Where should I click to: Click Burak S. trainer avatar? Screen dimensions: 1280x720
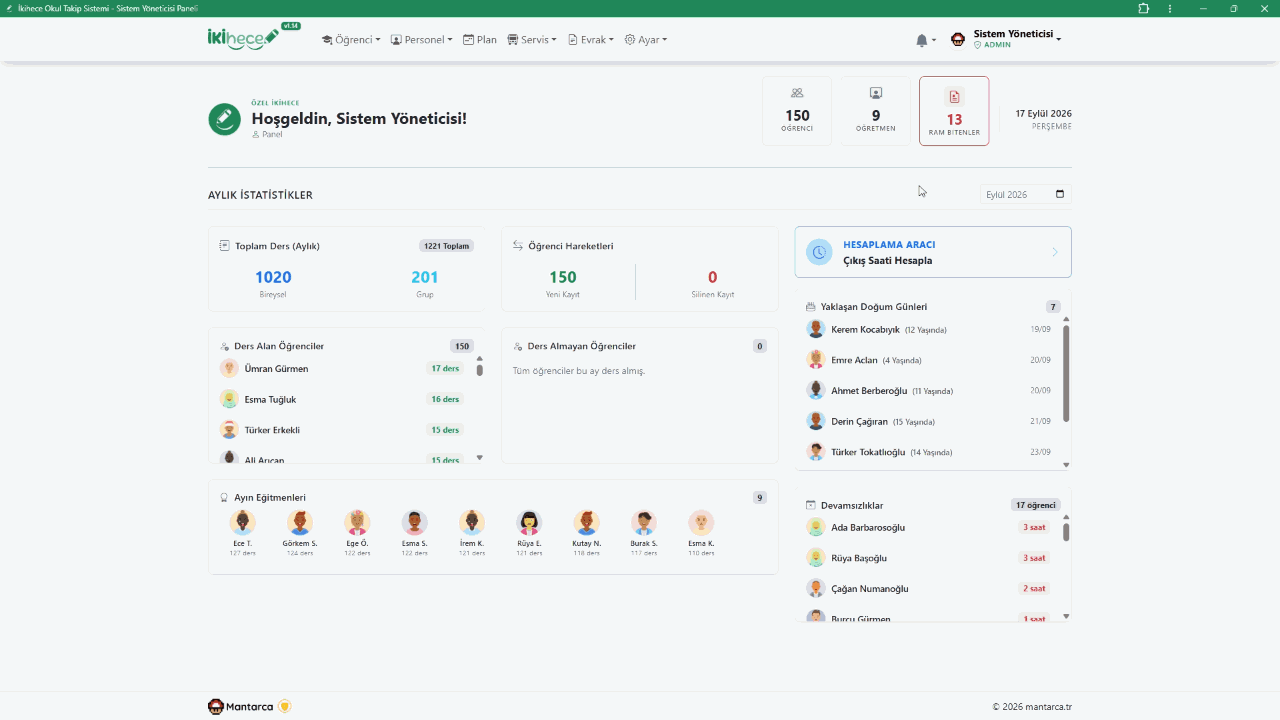point(644,523)
